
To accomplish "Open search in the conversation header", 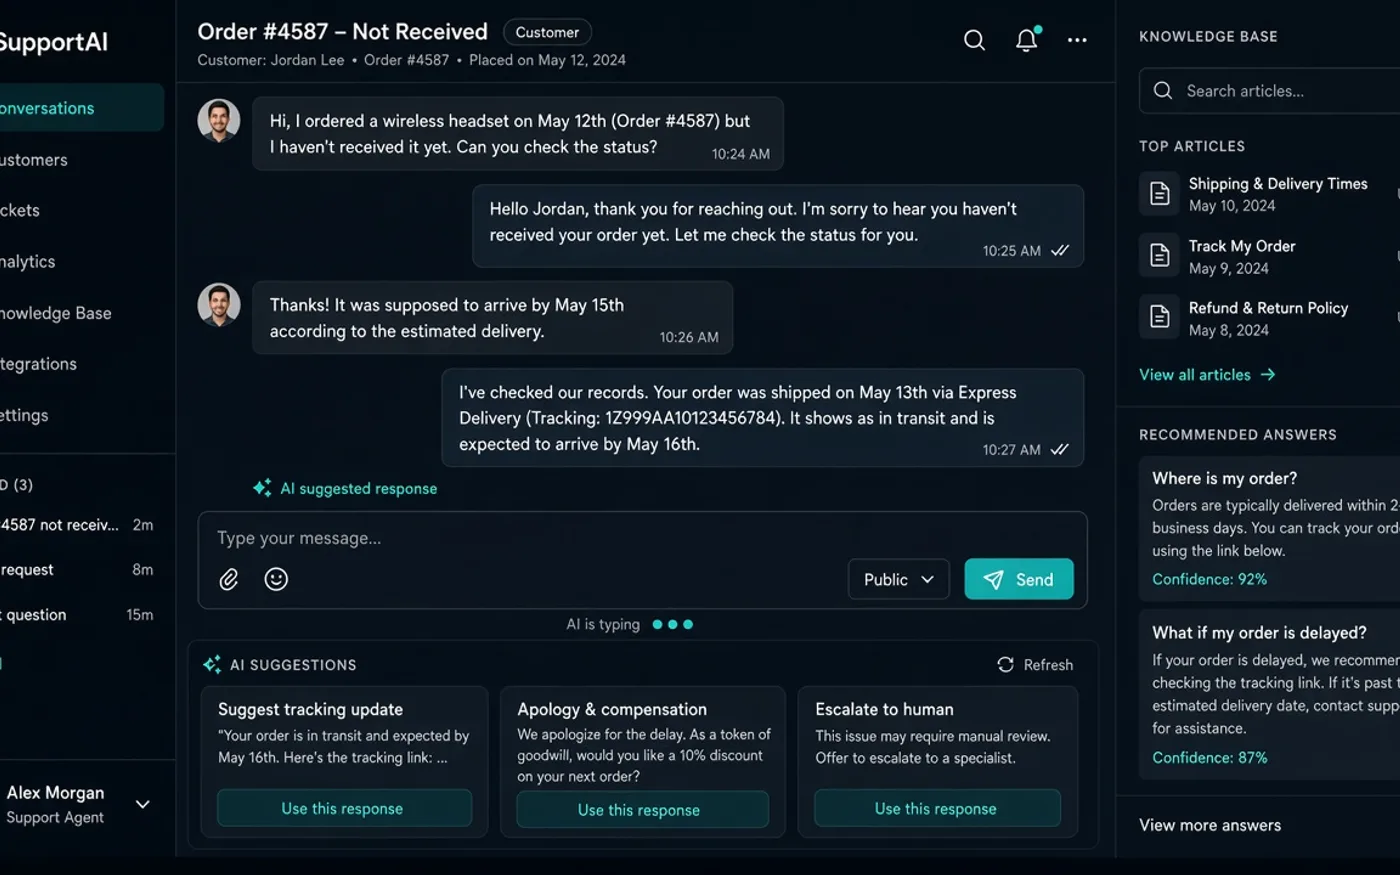I will coord(974,40).
